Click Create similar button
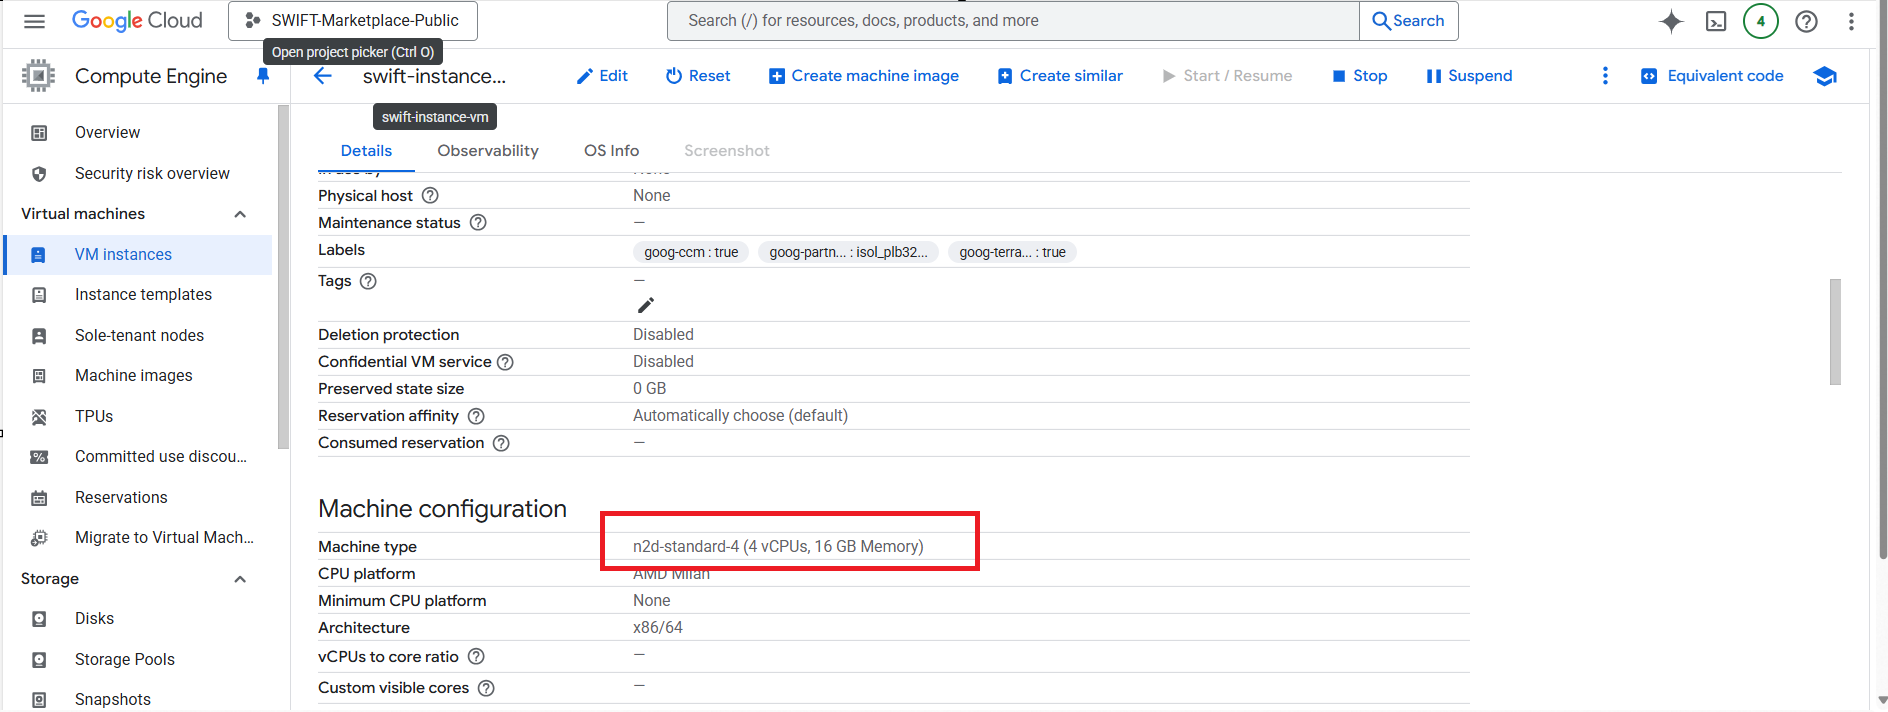1888x712 pixels. click(1060, 76)
